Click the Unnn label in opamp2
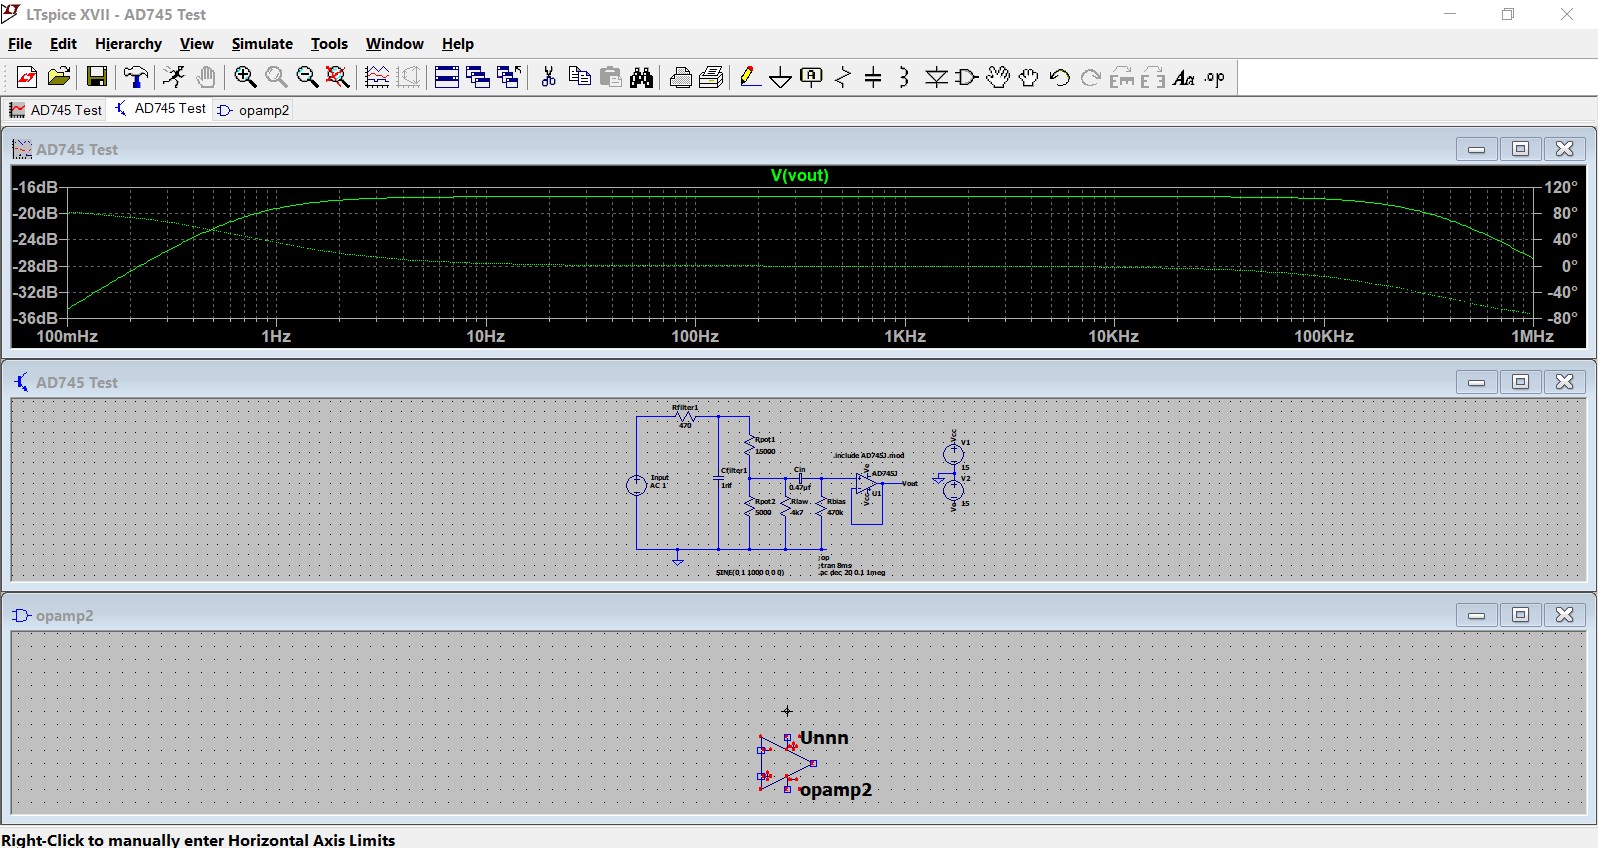This screenshot has width=1598, height=848. pyautogui.click(x=824, y=738)
